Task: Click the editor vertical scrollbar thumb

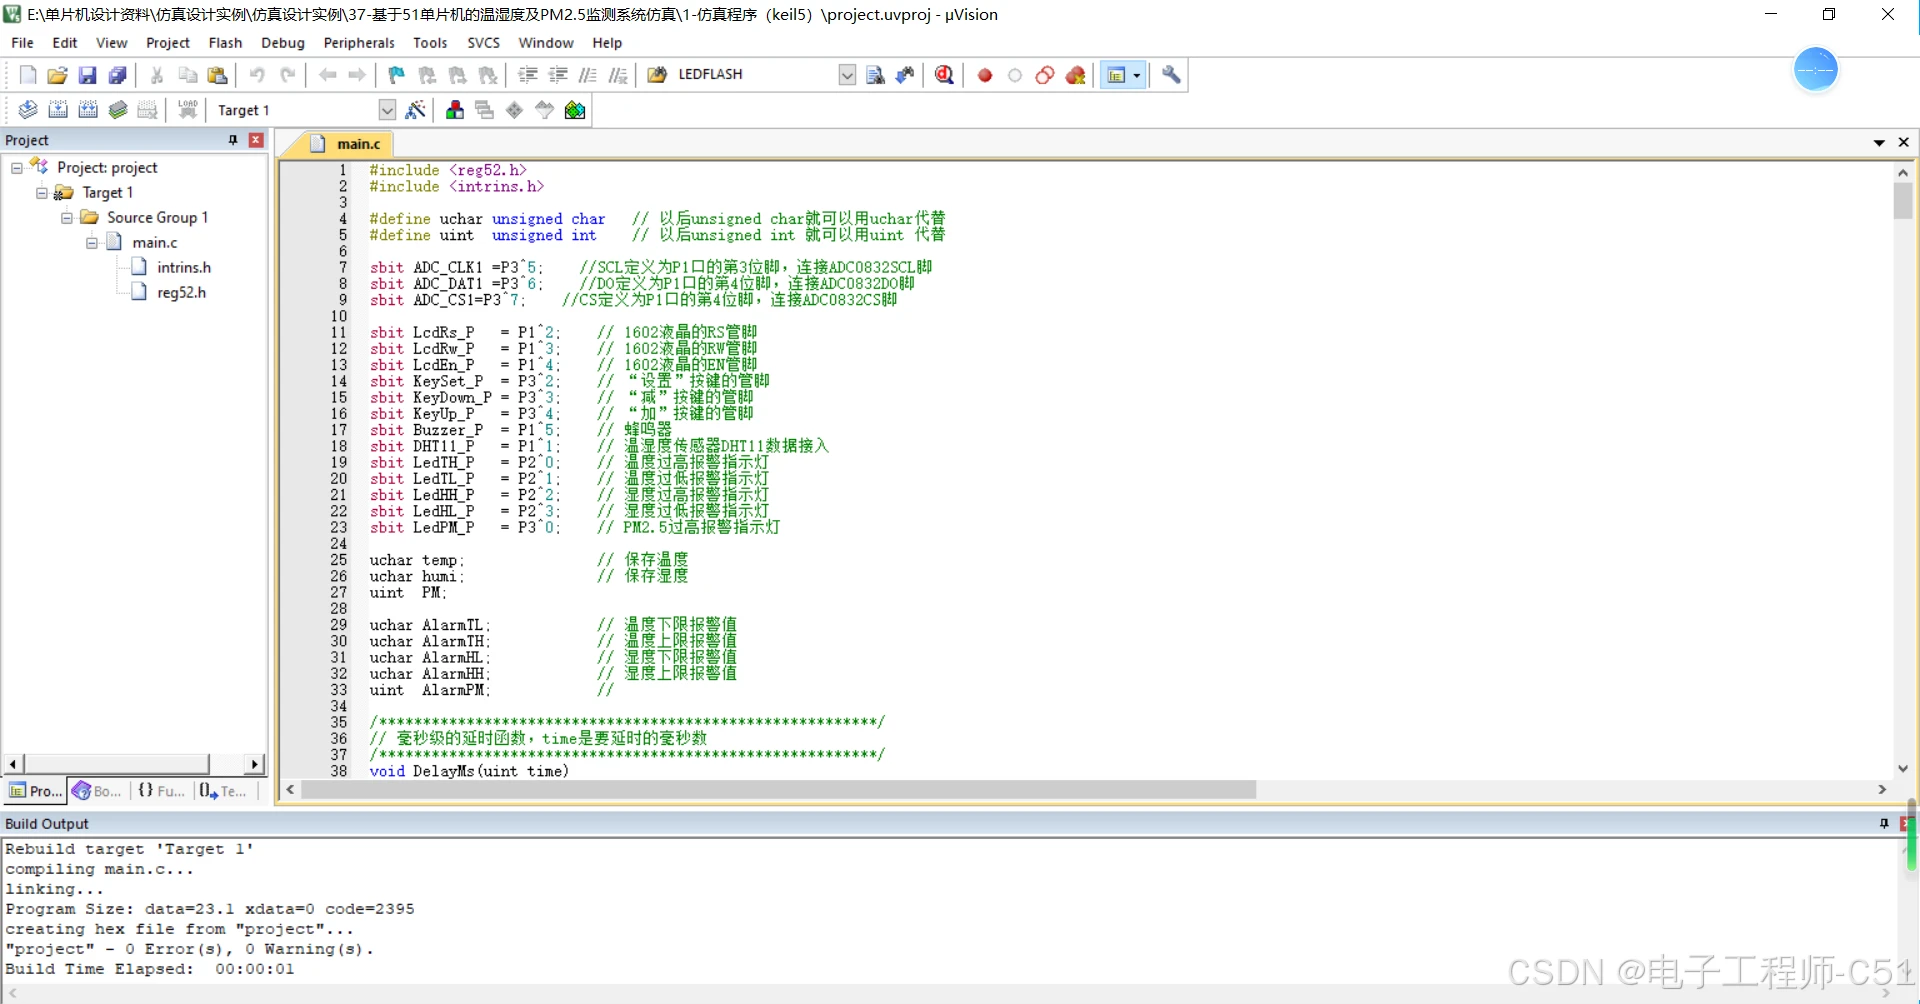Action: tap(1903, 200)
